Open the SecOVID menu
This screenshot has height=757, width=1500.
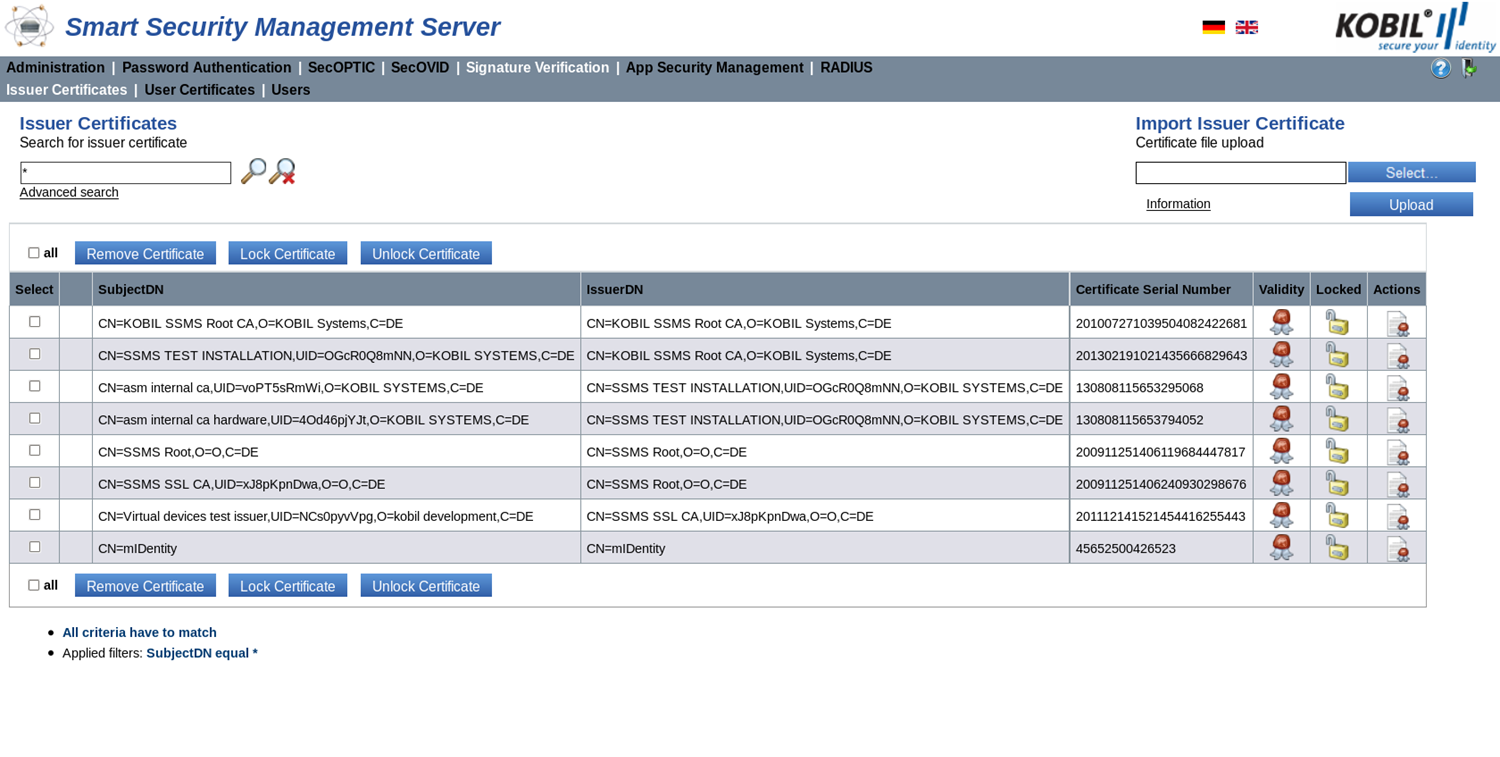pos(420,68)
